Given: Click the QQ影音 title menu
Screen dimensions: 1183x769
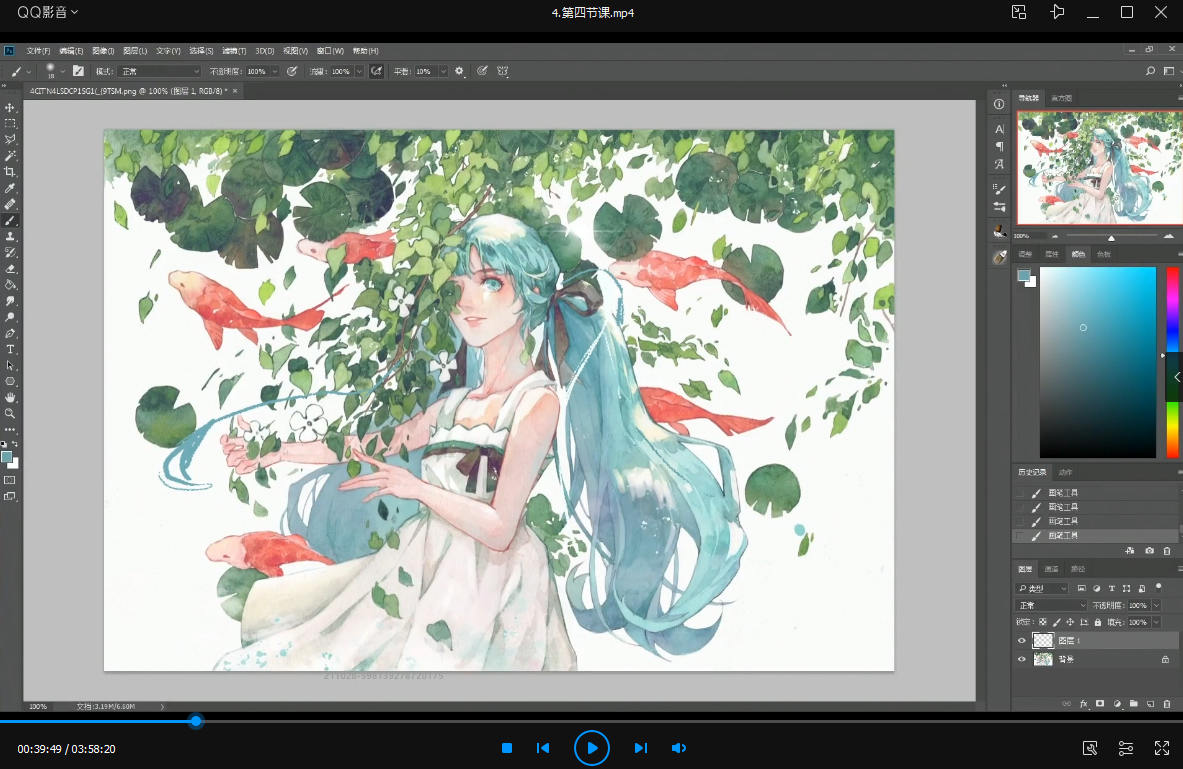Looking at the screenshot, I should pos(47,12).
